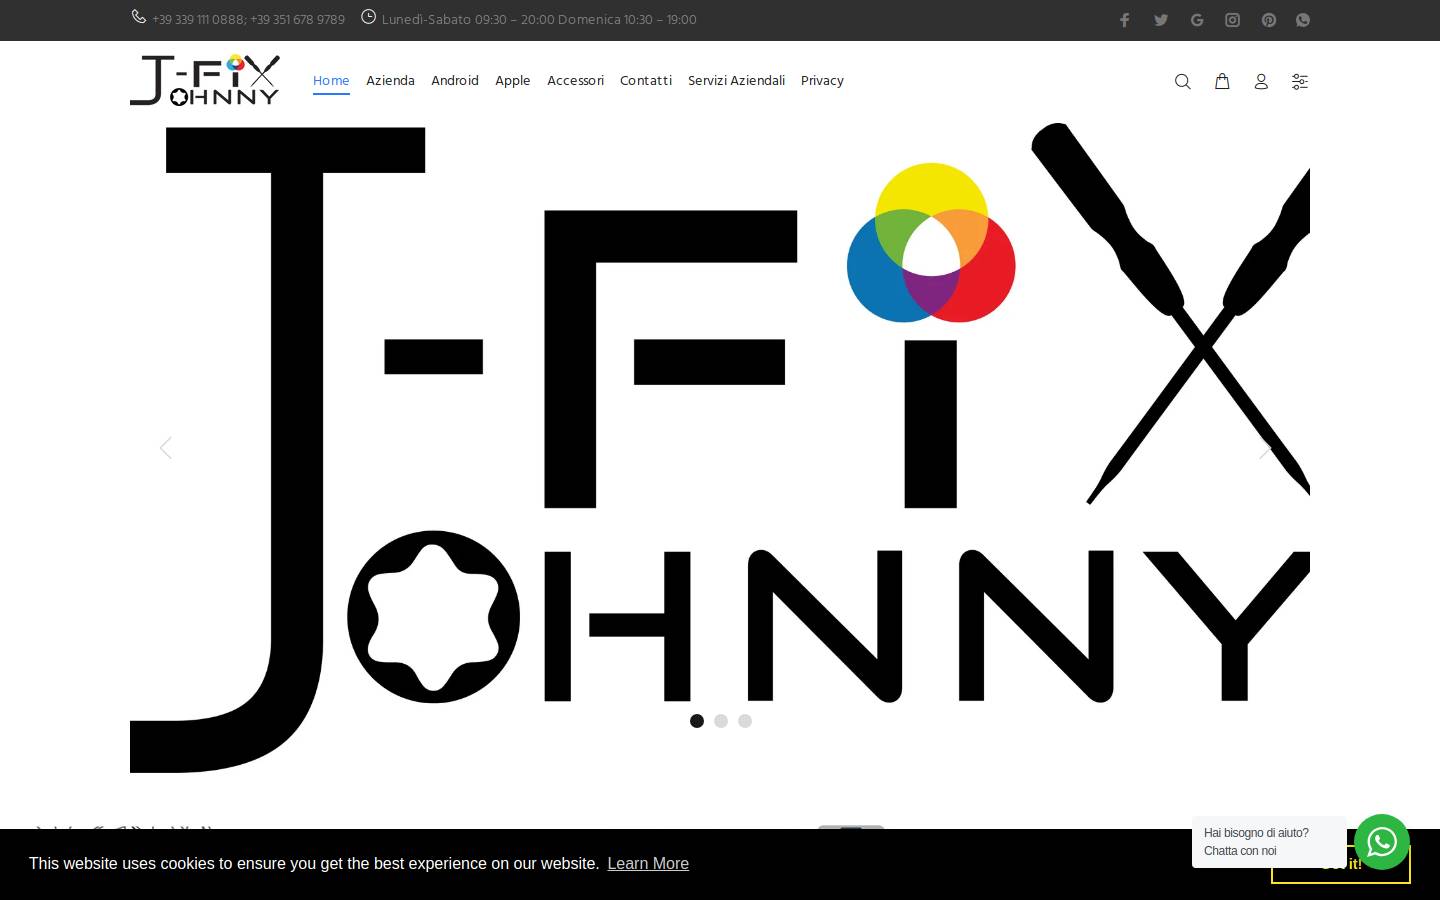Click the opening hours text Lunedì-Sabato
The height and width of the screenshot is (900, 1440).
[539, 20]
